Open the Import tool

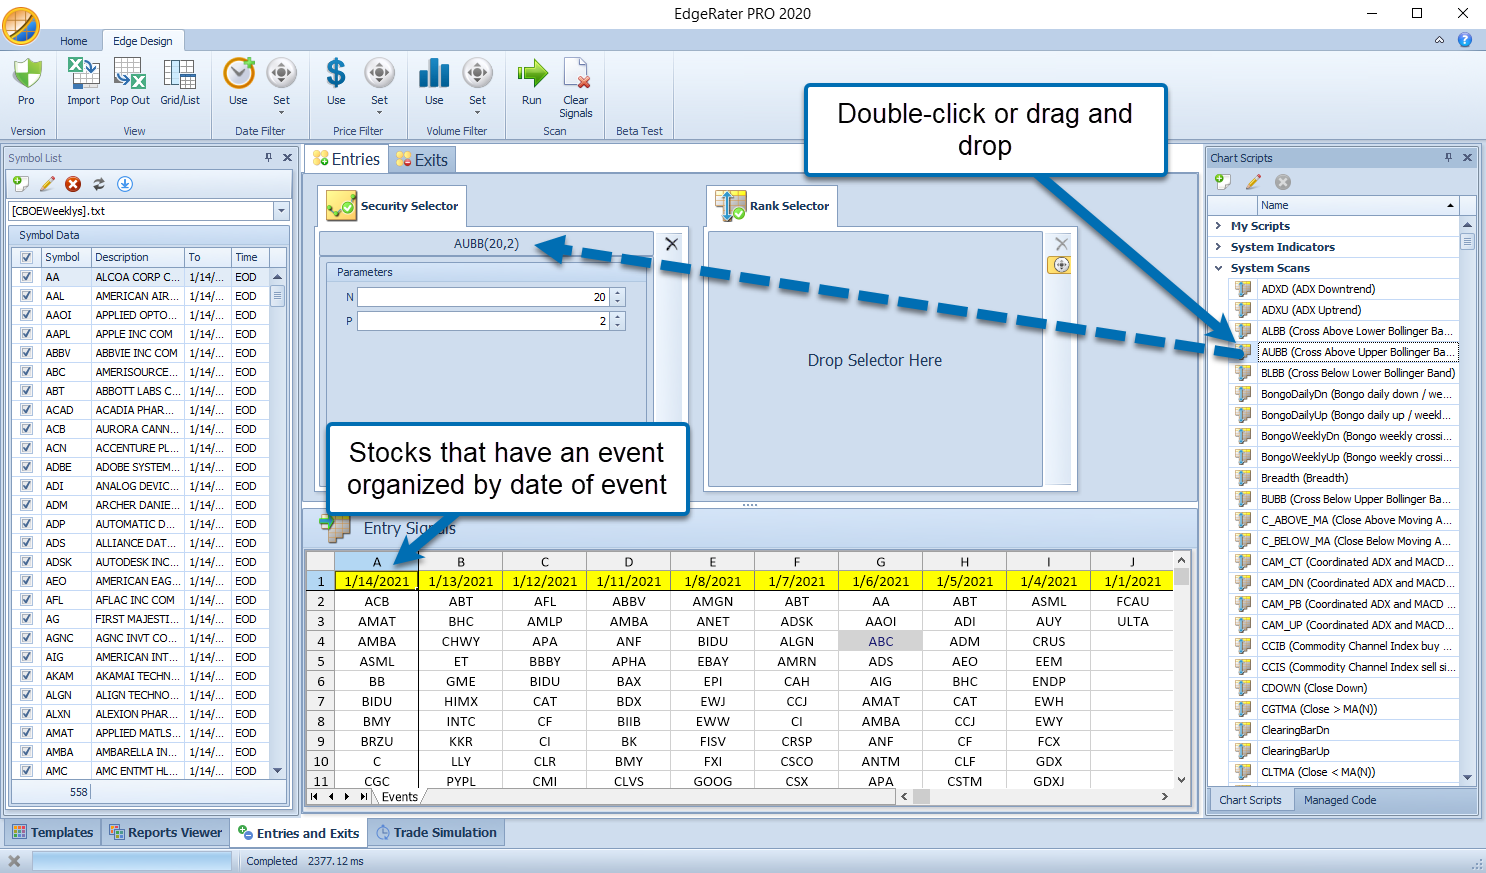83,73
